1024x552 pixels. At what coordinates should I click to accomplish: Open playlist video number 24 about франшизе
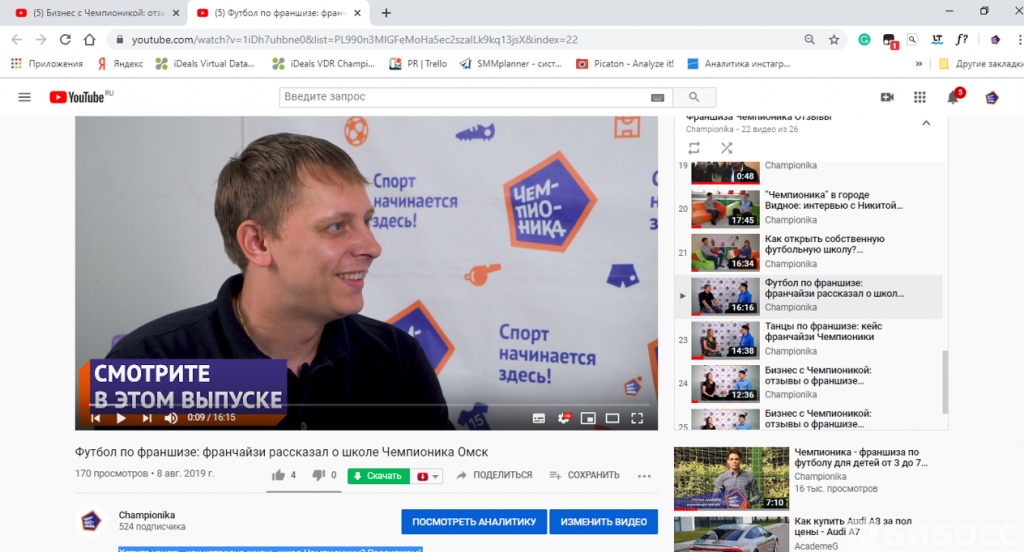810,383
